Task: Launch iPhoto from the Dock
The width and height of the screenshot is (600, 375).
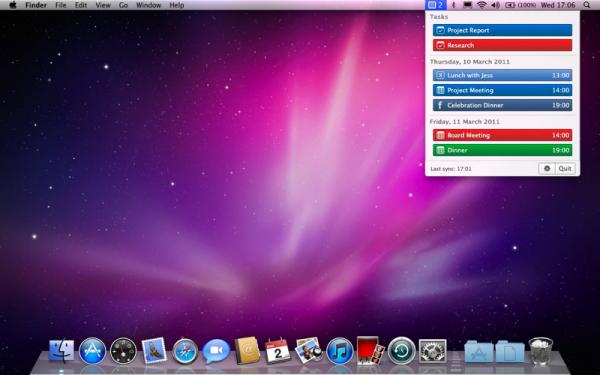Action: 309,350
